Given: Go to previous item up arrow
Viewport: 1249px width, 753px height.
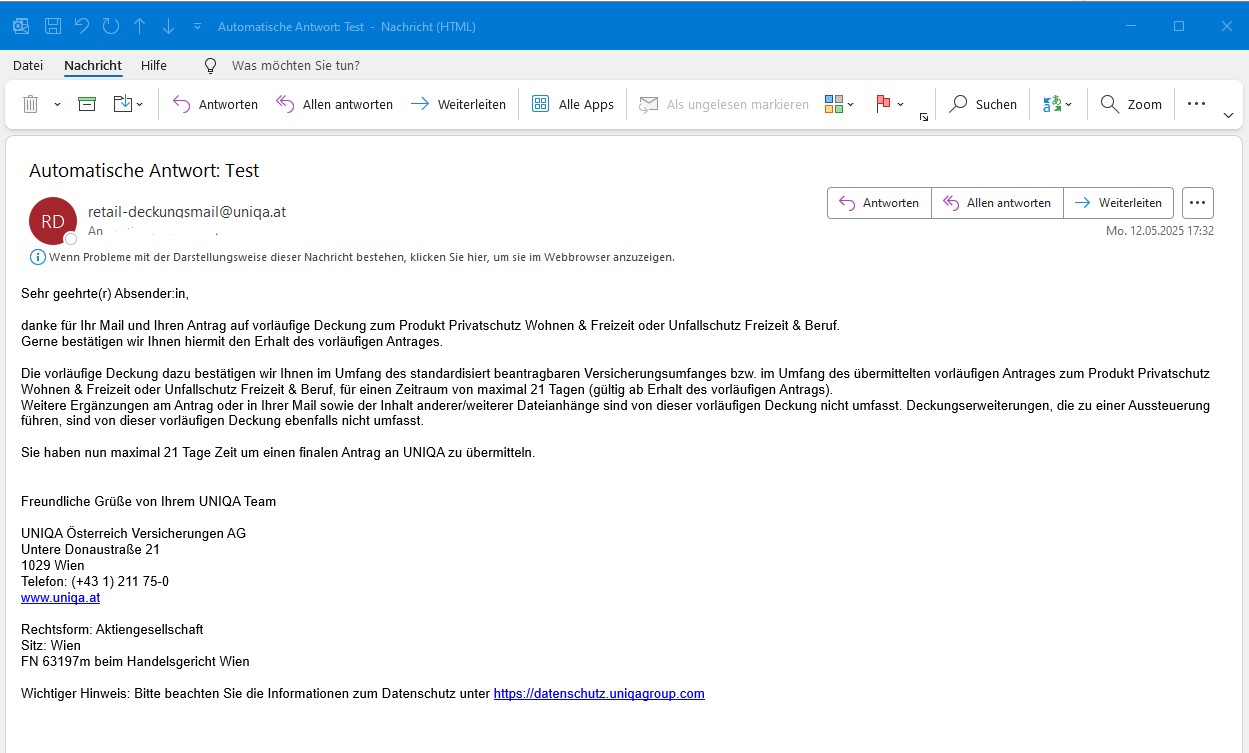Looking at the screenshot, I should click(139, 26).
